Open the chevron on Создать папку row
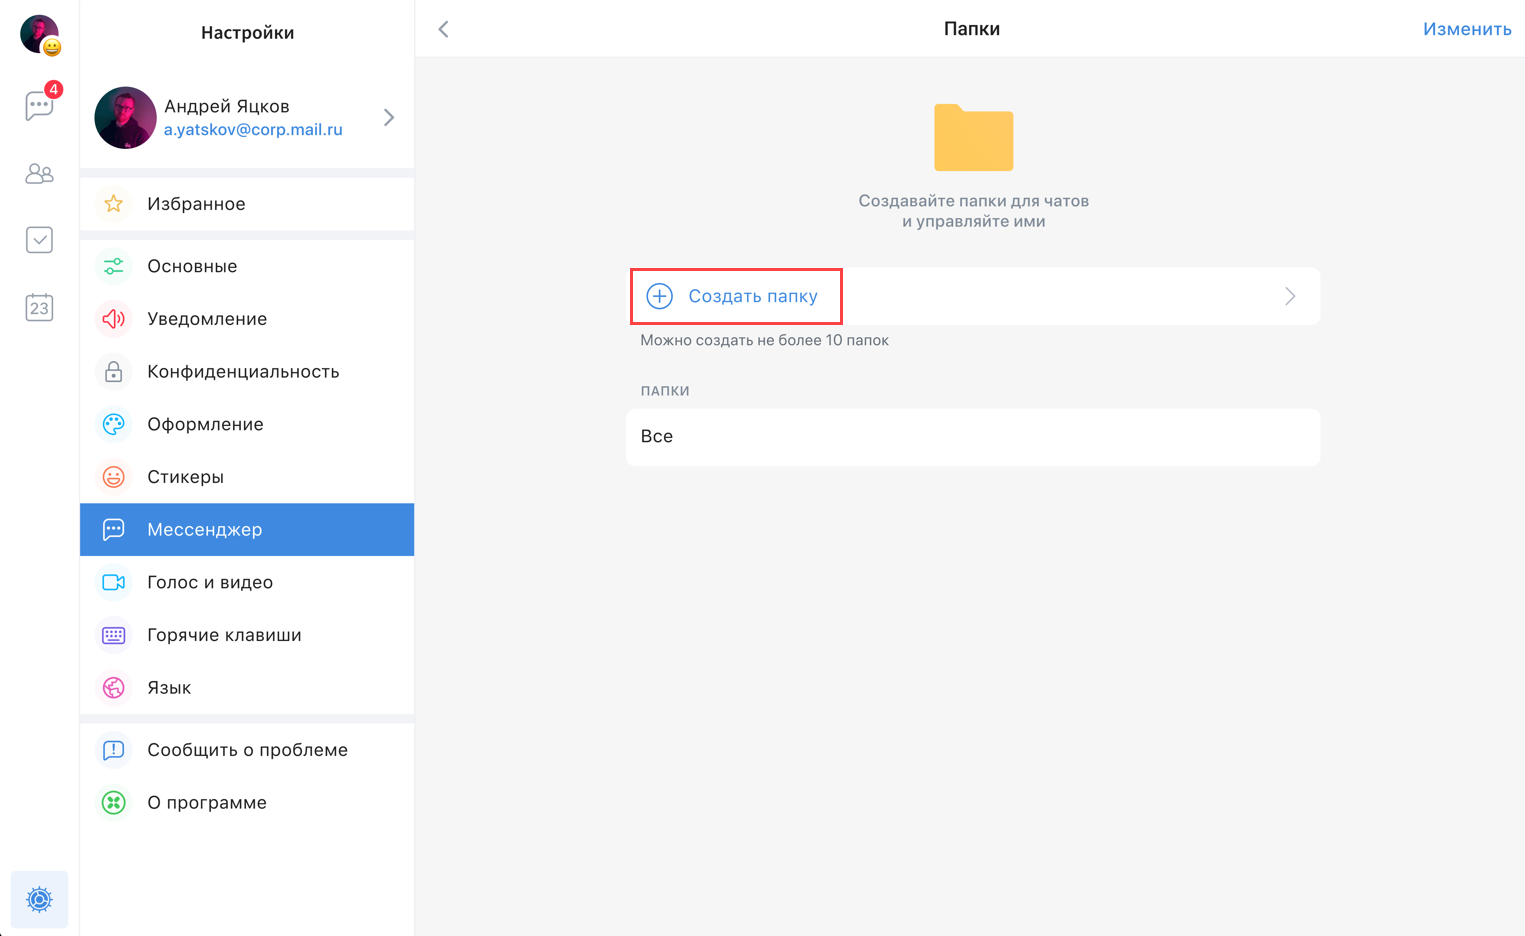The image size is (1525, 936). 1290,296
